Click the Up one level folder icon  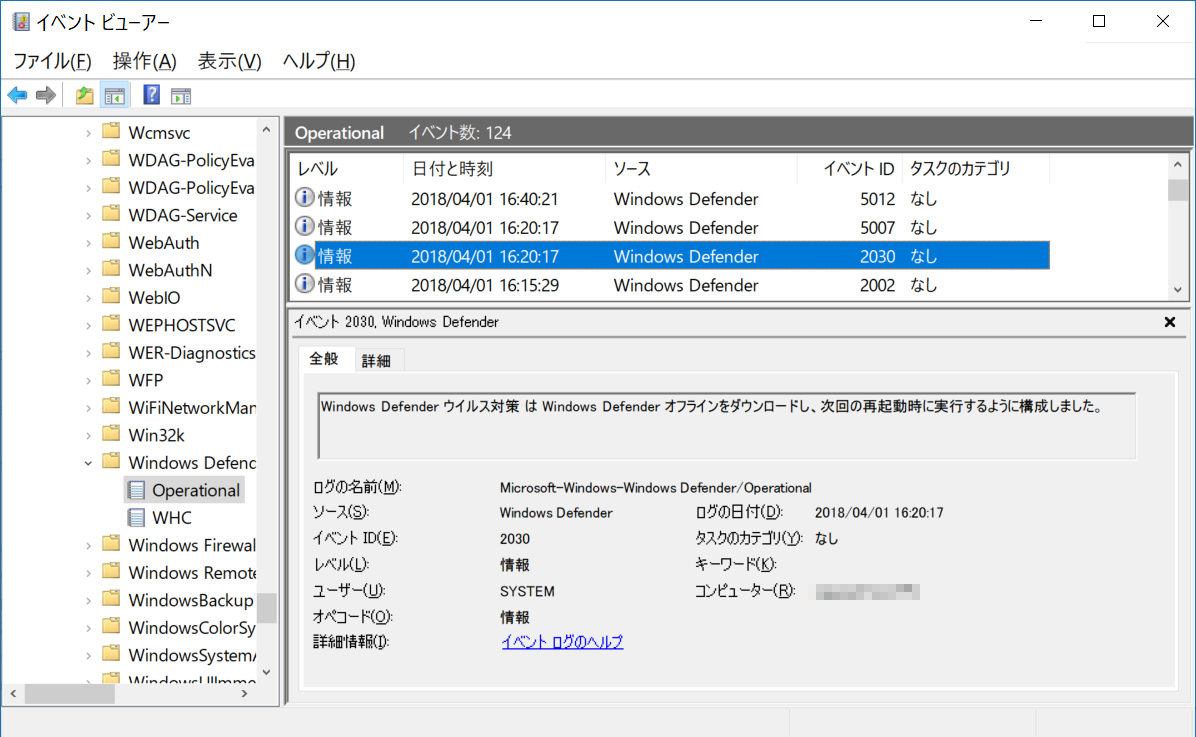(x=84, y=95)
